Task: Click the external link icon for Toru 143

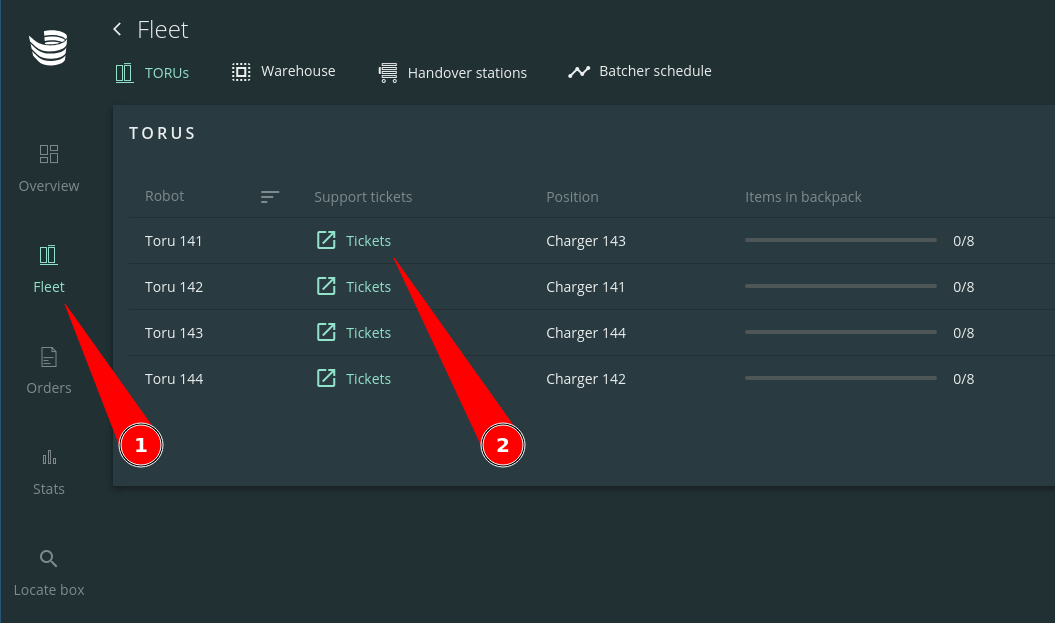Action: click(326, 332)
